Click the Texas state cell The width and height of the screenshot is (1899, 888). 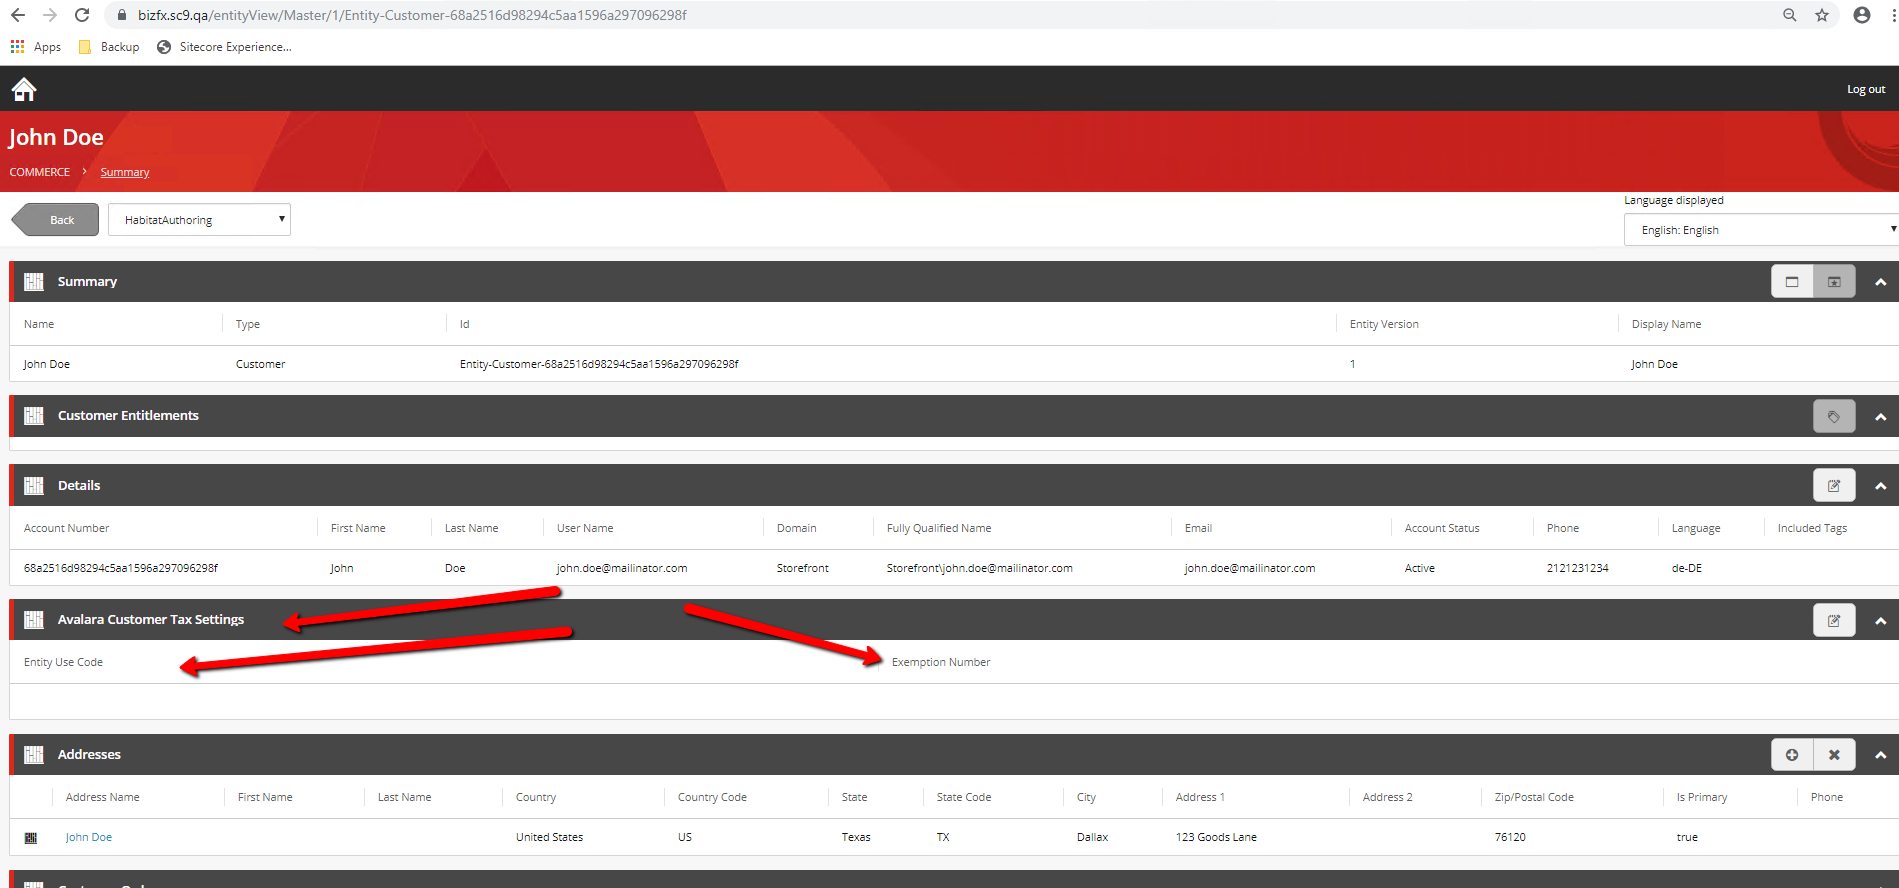coord(856,837)
